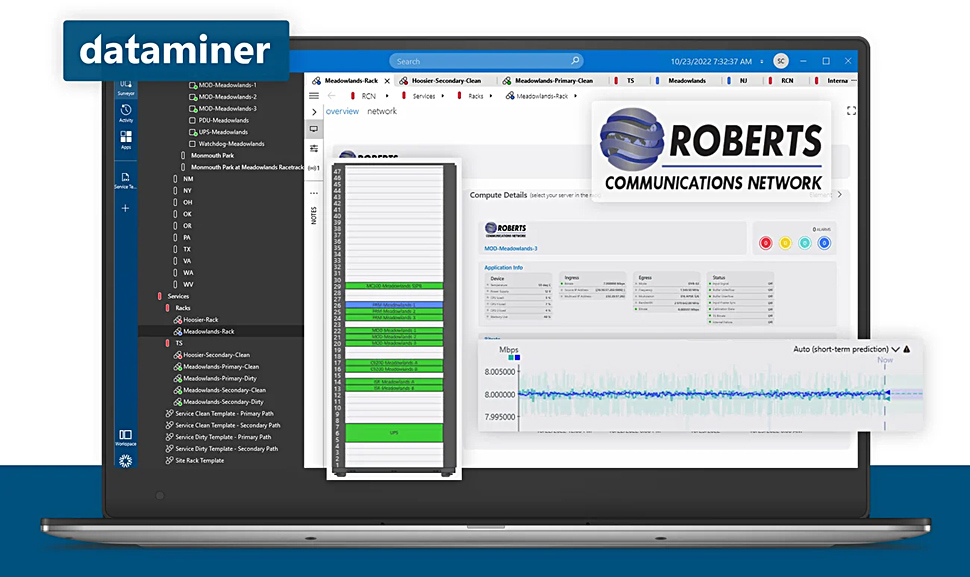
Task: Open the Workspace panel icon
Action: click(126, 436)
